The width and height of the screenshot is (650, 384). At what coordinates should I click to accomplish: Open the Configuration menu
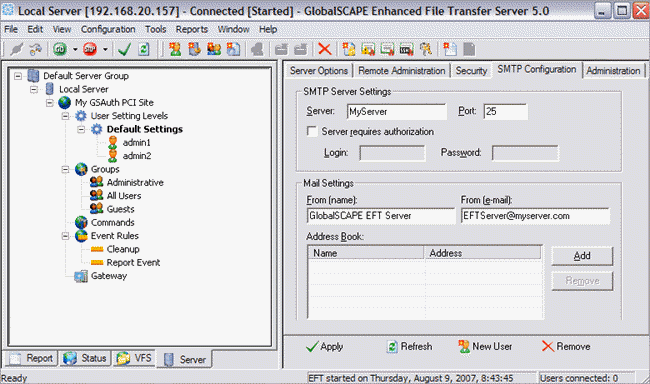[x=108, y=29]
